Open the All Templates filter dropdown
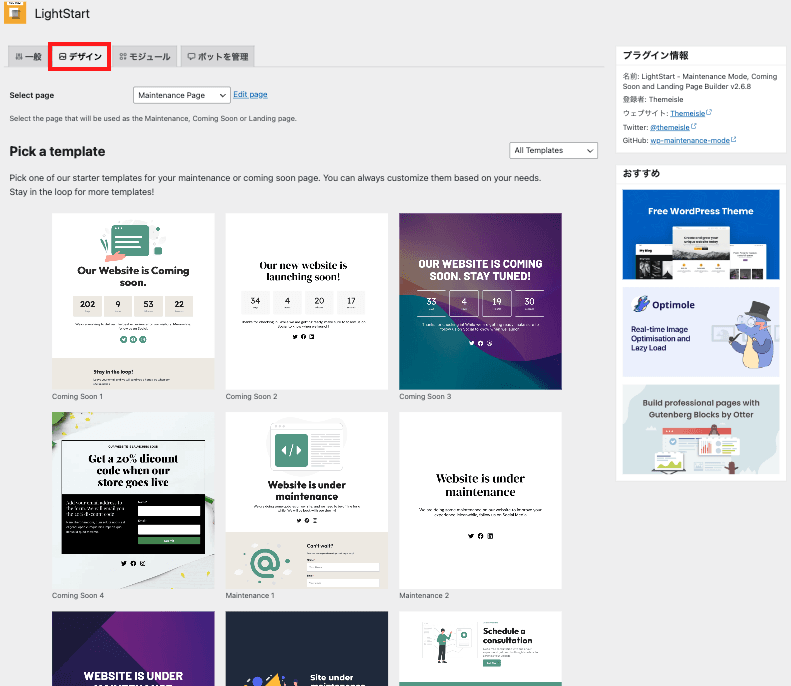791x686 pixels. click(x=553, y=150)
